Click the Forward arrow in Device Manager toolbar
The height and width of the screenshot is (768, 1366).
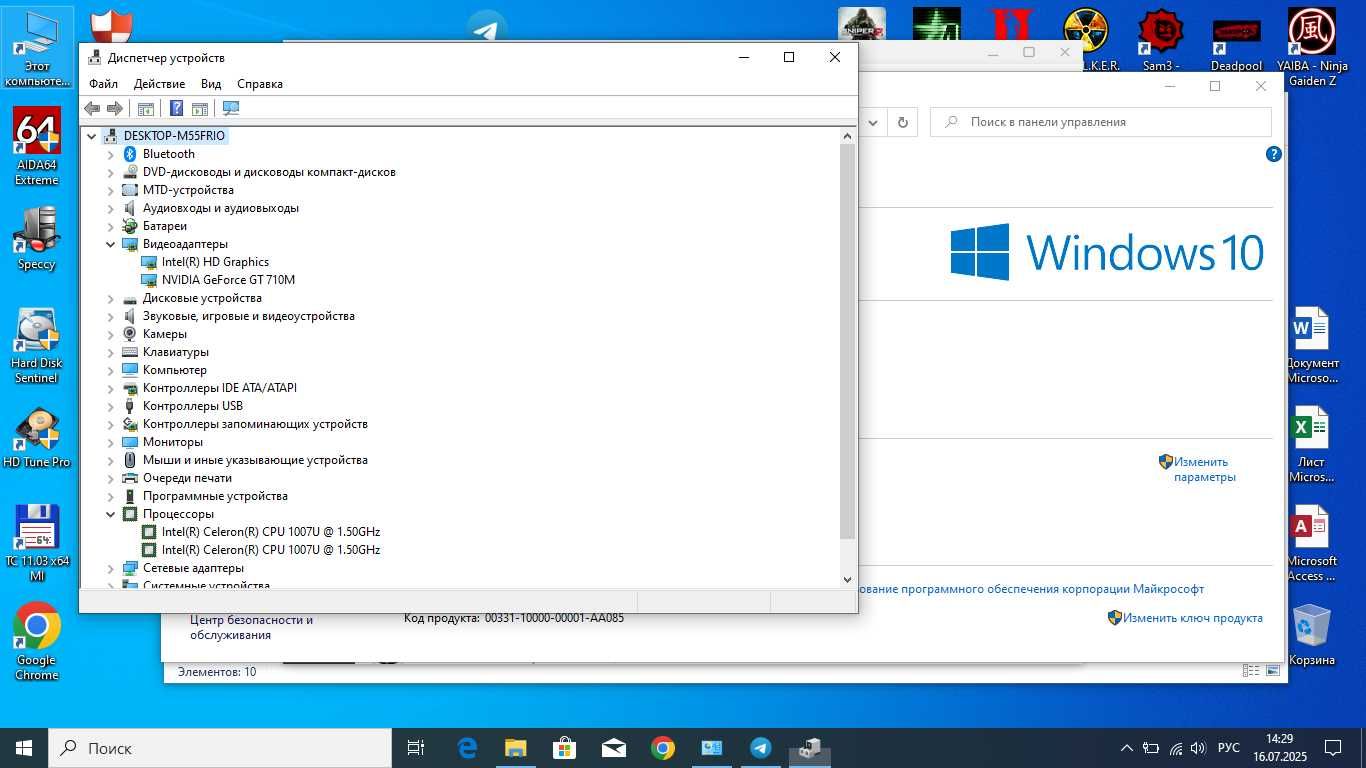click(x=115, y=108)
